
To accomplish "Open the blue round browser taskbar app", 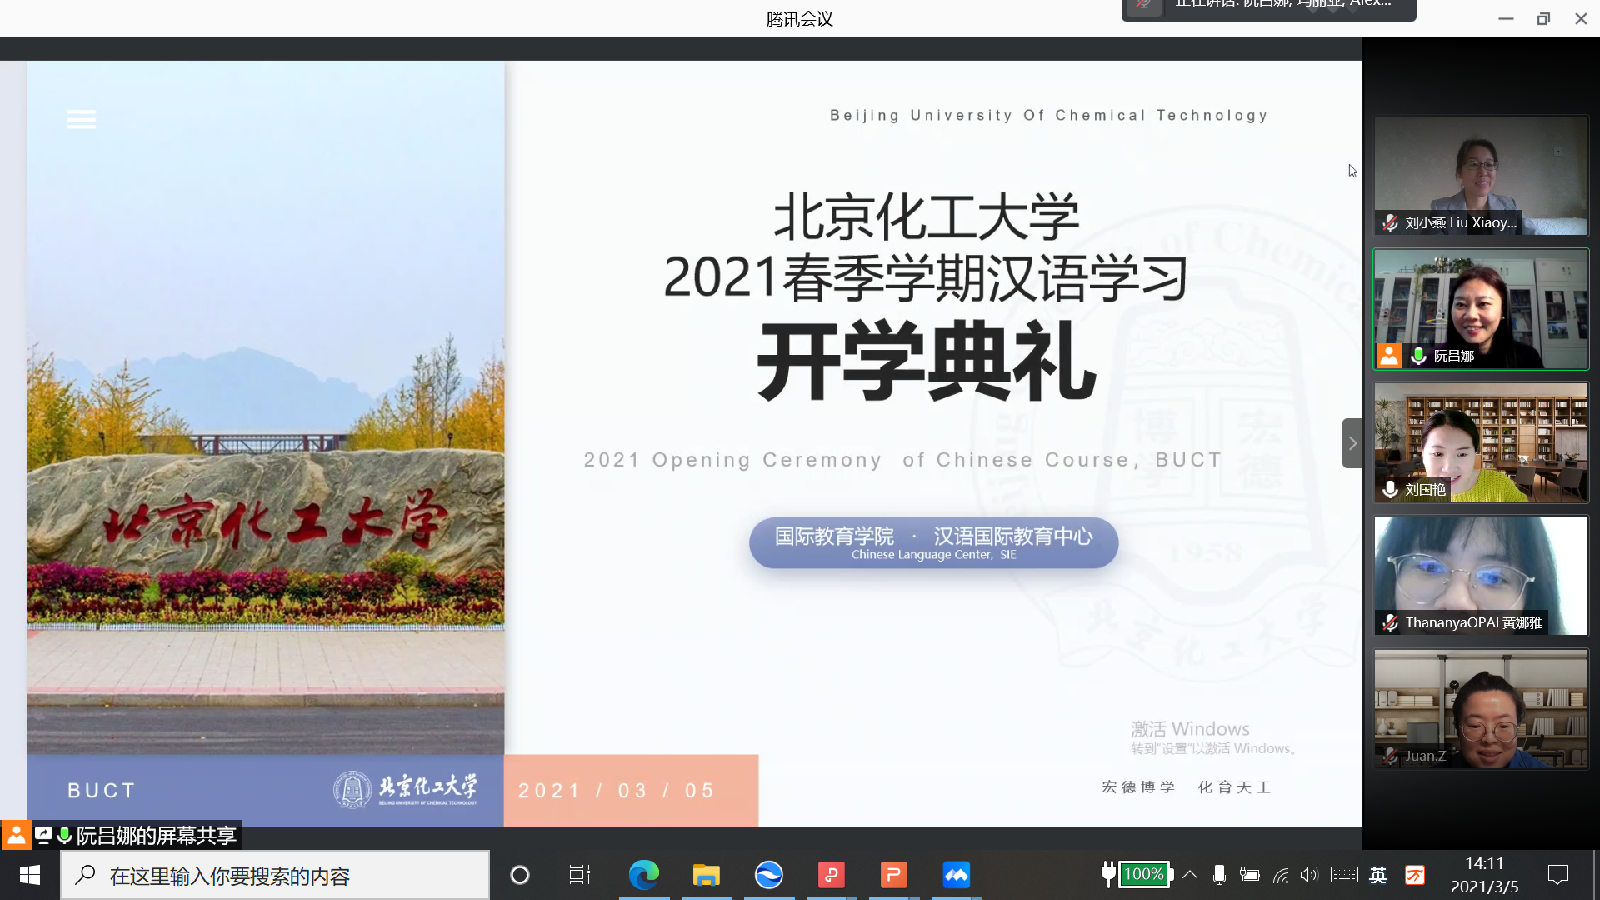I will 769,875.
